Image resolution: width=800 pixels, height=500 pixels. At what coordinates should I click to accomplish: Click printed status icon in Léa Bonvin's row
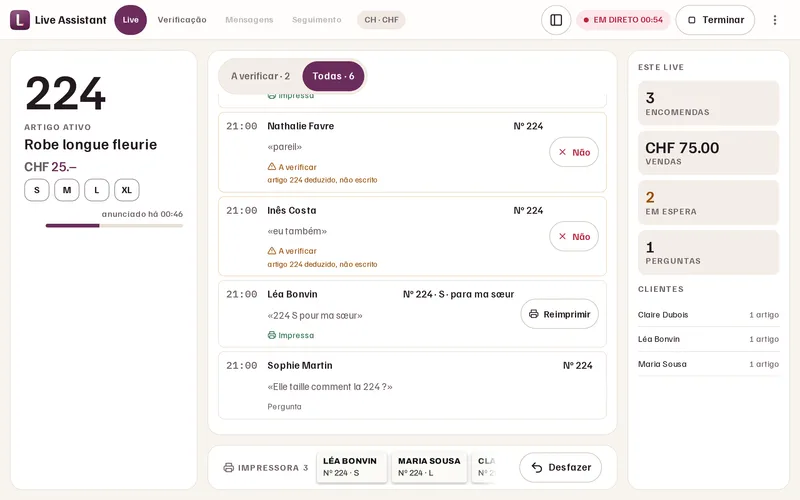[x=272, y=335]
